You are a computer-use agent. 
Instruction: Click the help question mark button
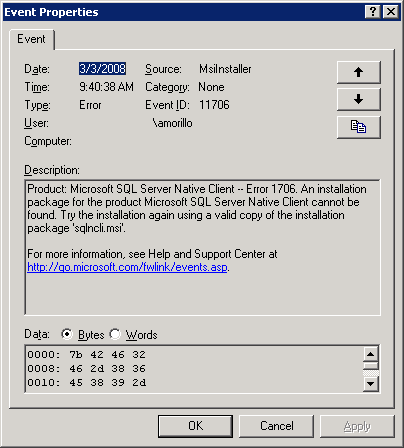(x=373, y=12)
